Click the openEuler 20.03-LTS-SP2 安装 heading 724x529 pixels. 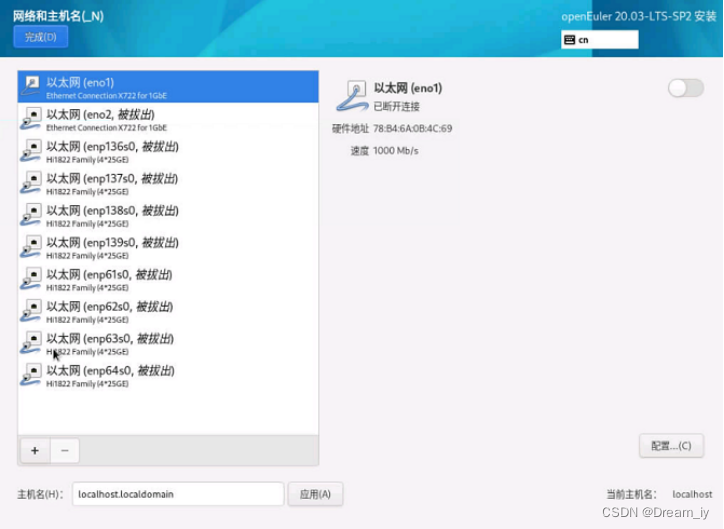pyautogui.click(x=639, y=17)
